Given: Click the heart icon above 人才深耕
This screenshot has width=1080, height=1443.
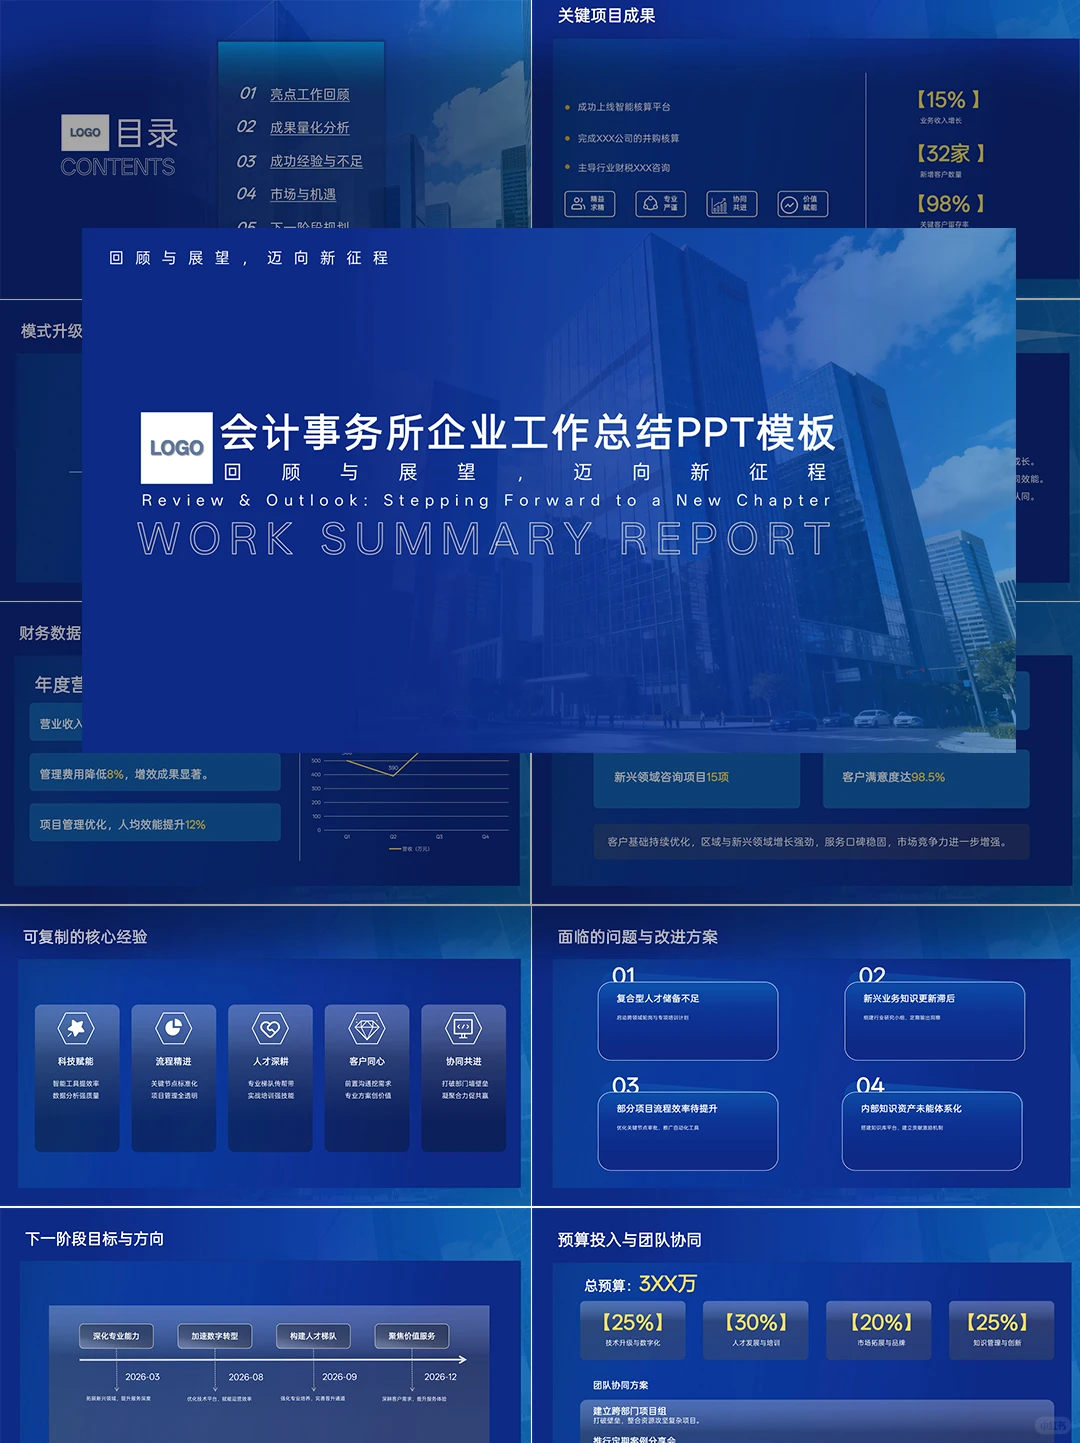Looking at the screenshot, I should (x=270, y=1027).
